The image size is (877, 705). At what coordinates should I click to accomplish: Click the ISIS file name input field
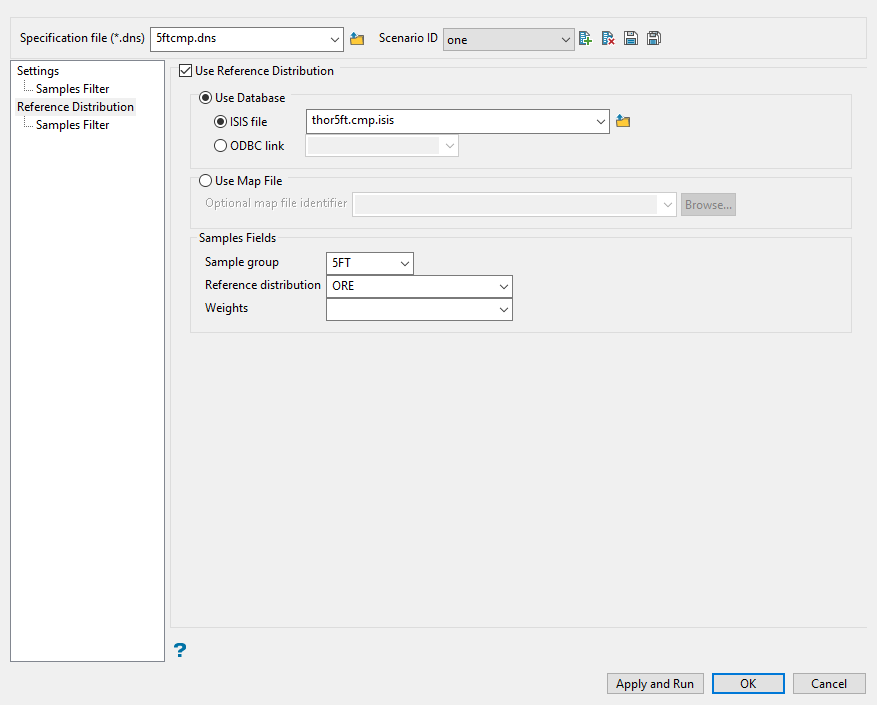(x=449, y=121)
